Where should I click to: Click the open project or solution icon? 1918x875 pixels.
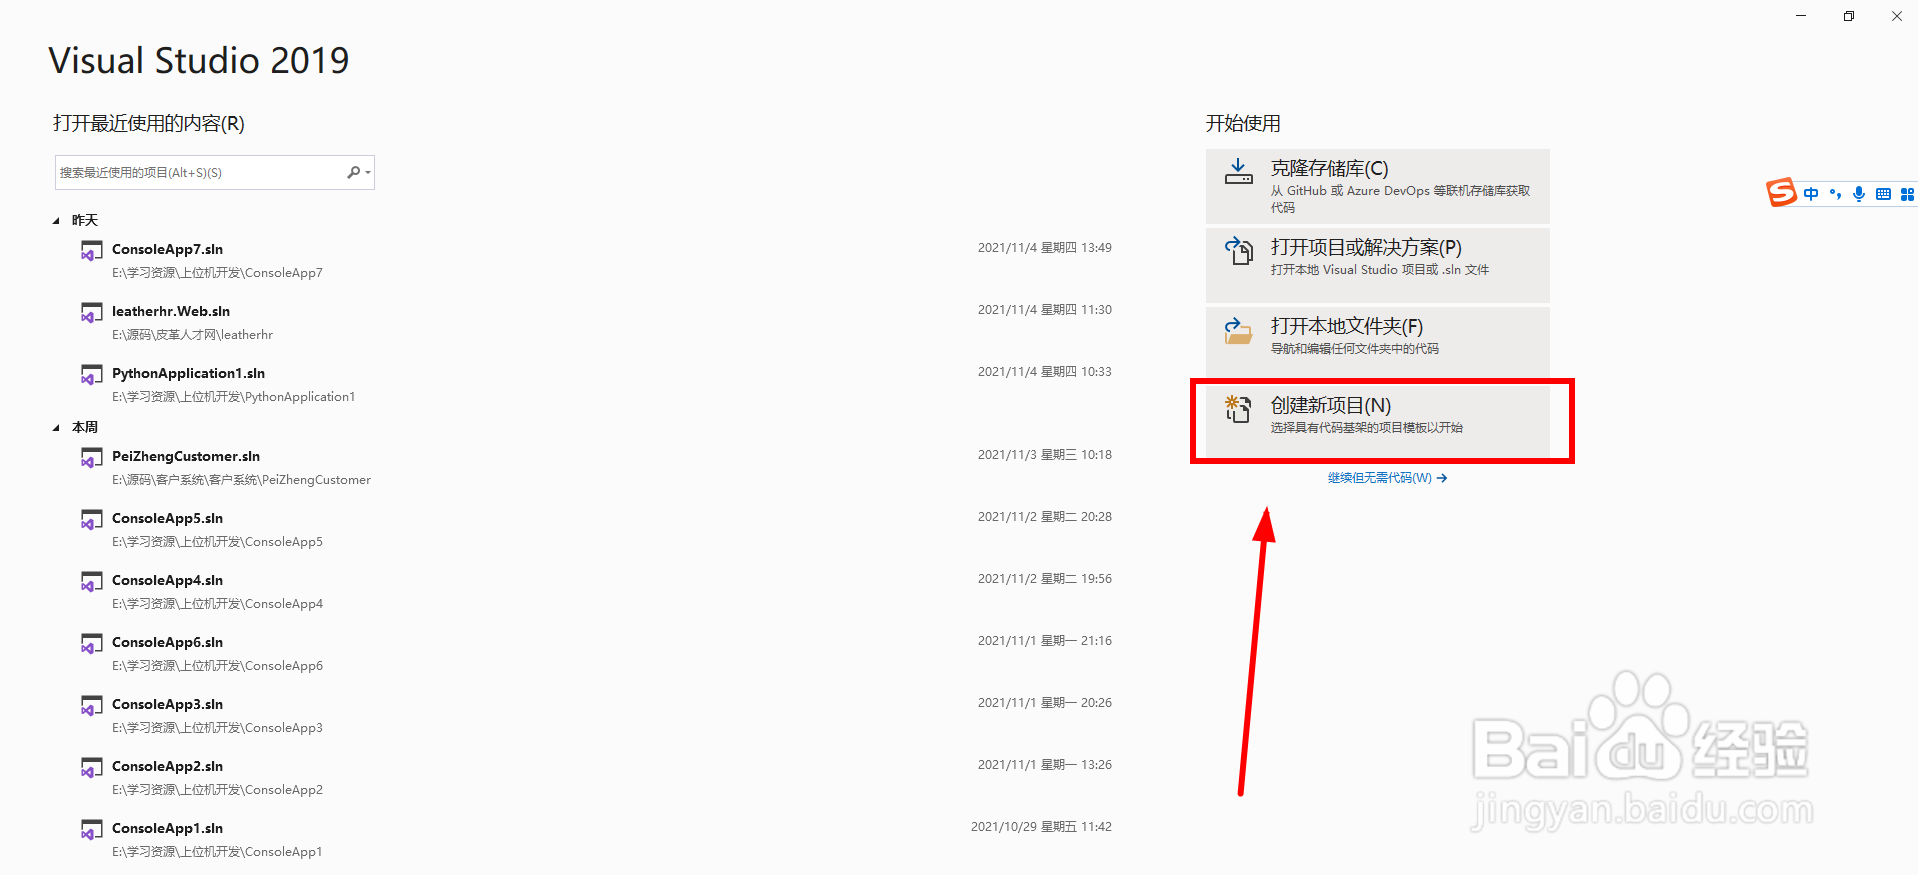pos(1239,250)
